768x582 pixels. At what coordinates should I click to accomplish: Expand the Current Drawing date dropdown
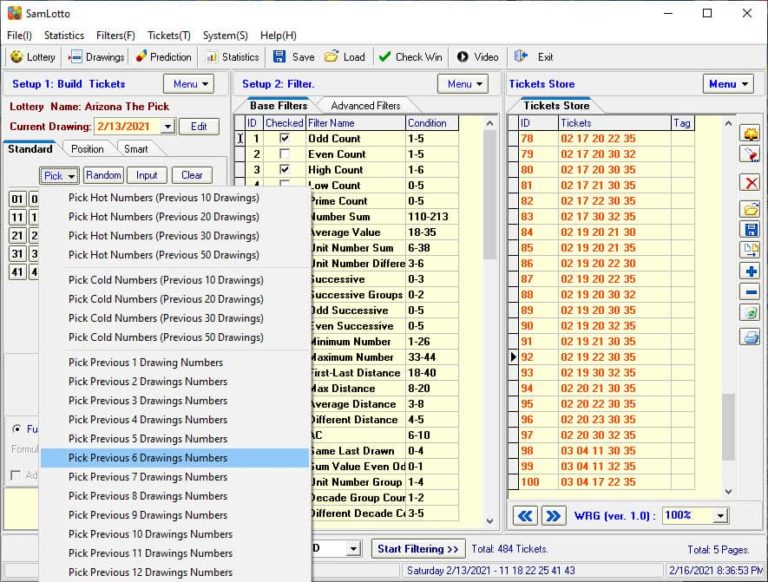point(168,126)
